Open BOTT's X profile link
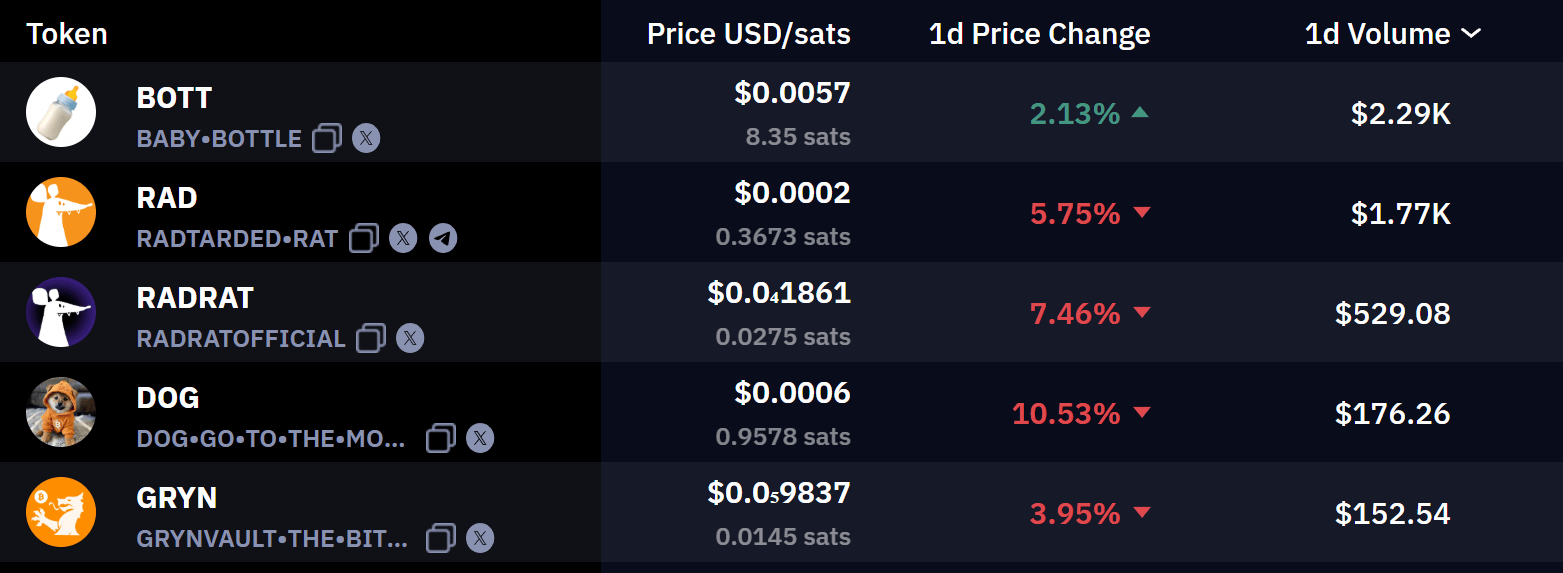 click(x=366, y=138)
